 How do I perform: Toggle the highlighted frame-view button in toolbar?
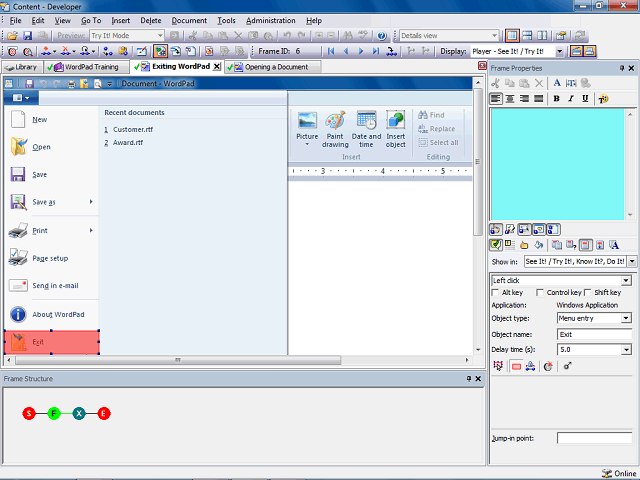pyautogui.click(x=512, y=36)
